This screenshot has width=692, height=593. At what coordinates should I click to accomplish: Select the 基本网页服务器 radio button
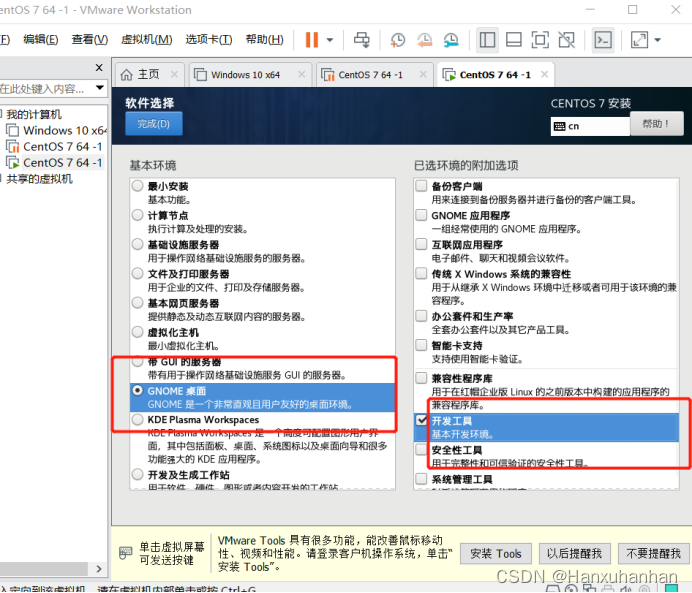138,303
